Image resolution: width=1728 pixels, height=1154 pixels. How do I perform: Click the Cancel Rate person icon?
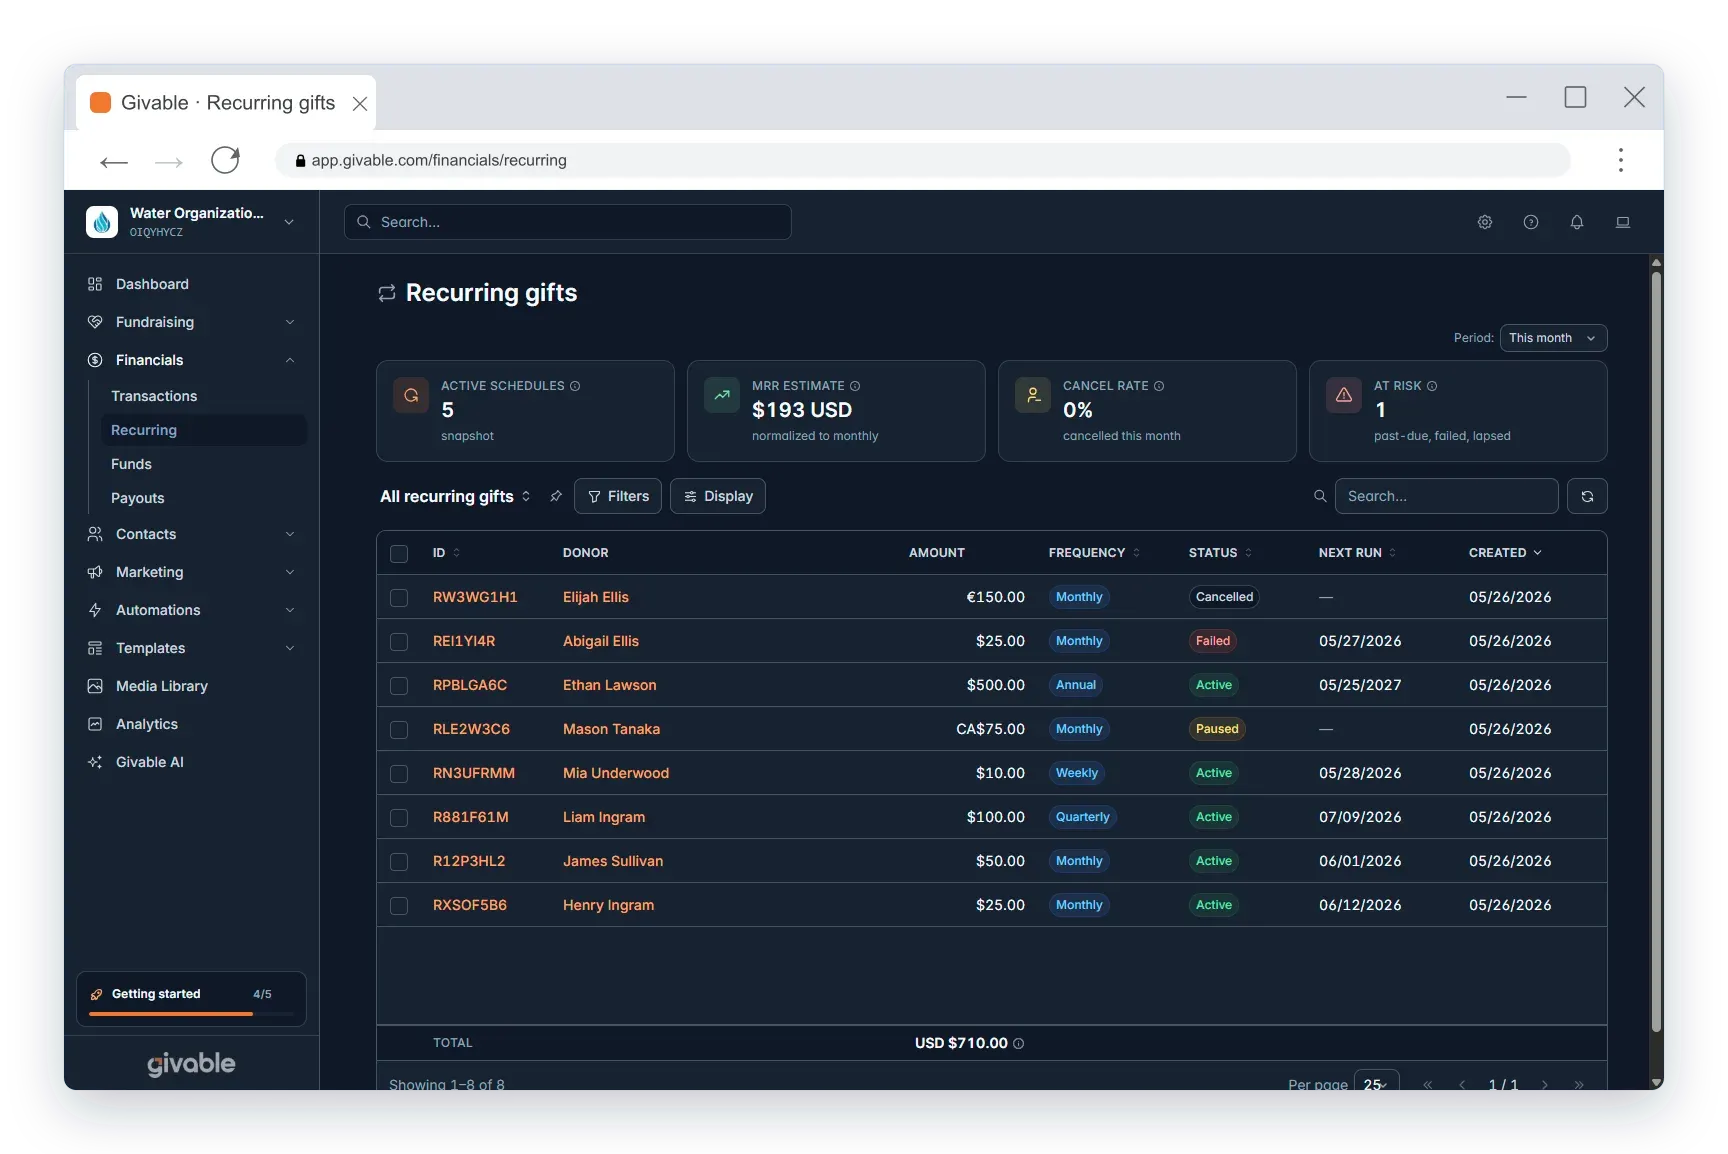click(1033, 395)
